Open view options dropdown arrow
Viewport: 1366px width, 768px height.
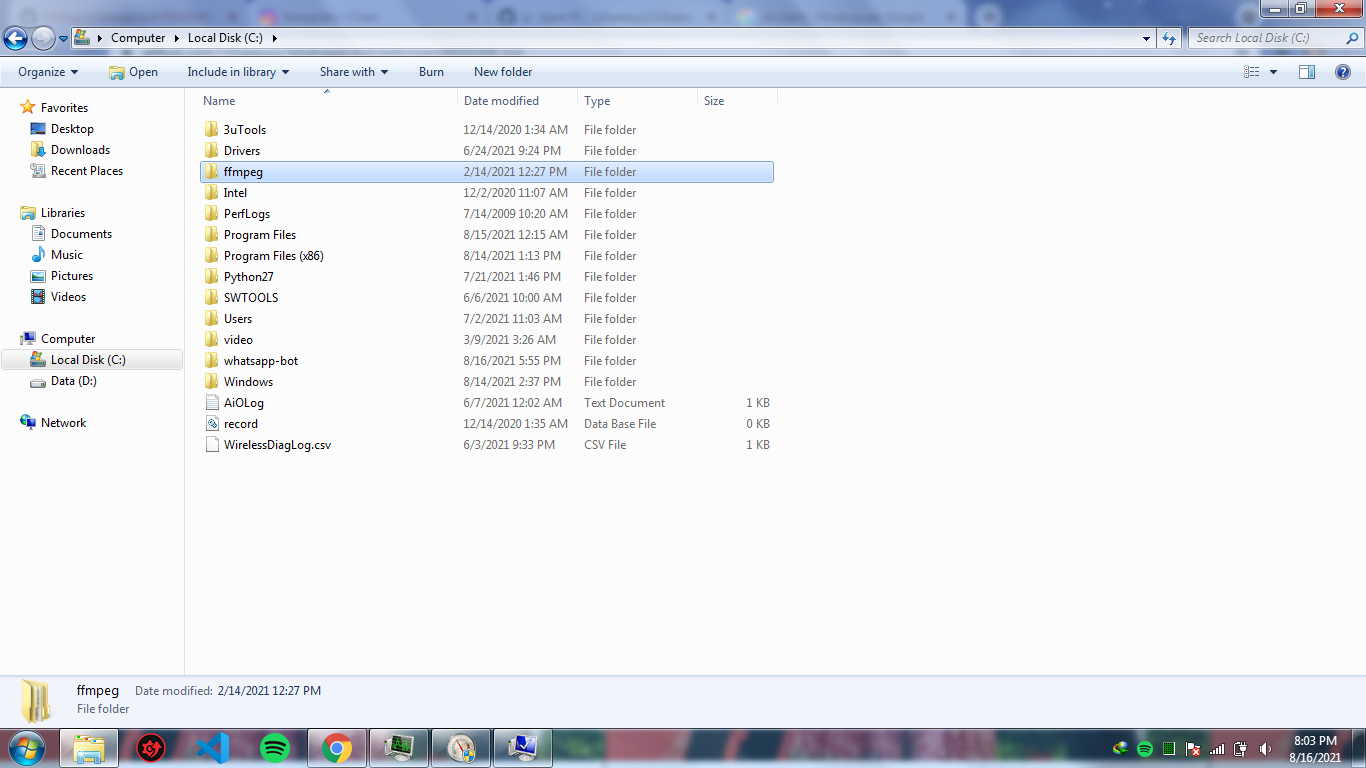tap(1273, 72)
